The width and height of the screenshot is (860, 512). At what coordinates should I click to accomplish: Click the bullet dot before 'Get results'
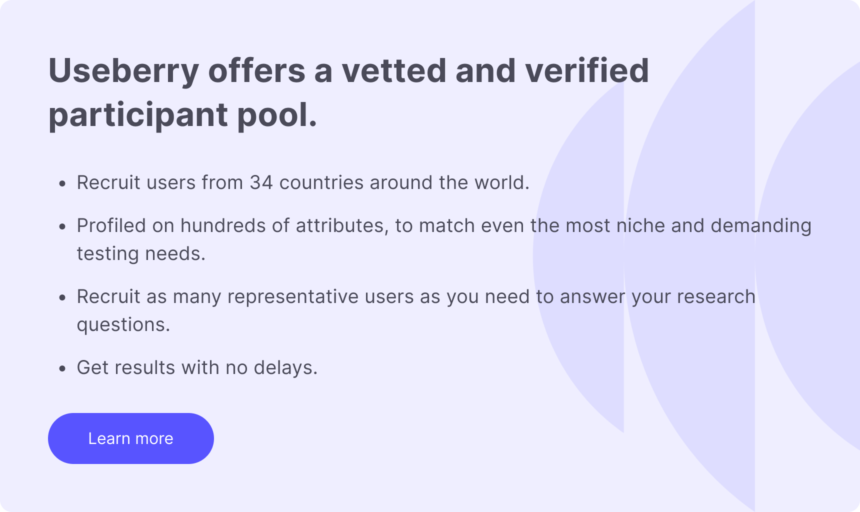[62, 369]
